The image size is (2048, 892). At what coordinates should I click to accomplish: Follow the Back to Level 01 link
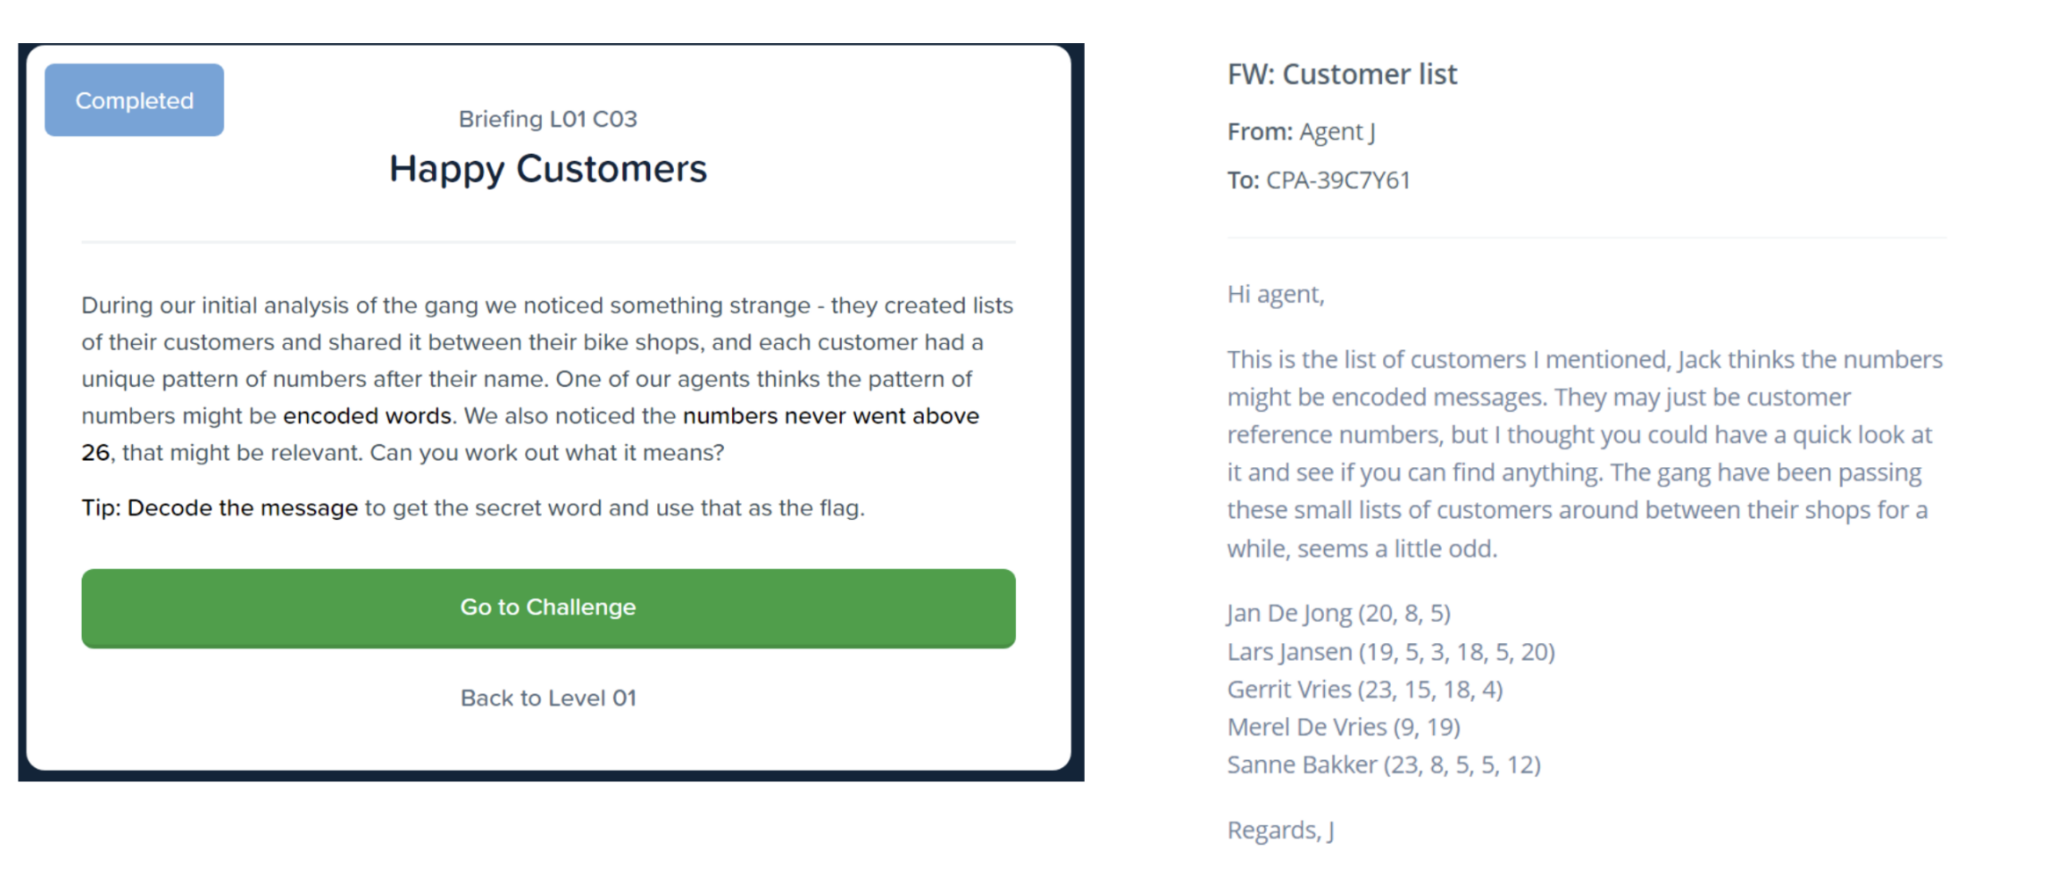pyautogui.click(x=548, y=698)
